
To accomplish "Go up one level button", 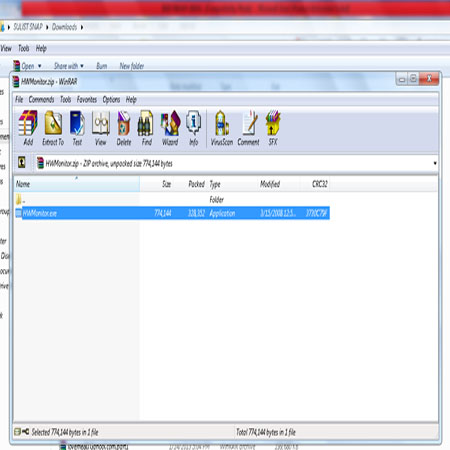I will (x=22, y=163).
